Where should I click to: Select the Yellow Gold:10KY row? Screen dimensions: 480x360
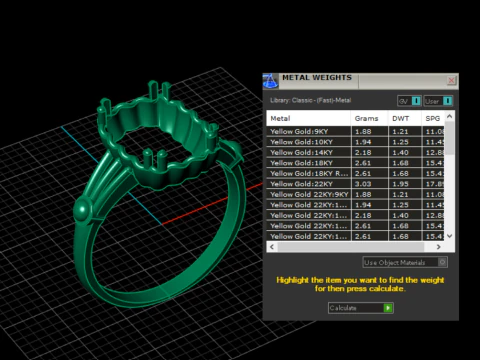(355, 142)
